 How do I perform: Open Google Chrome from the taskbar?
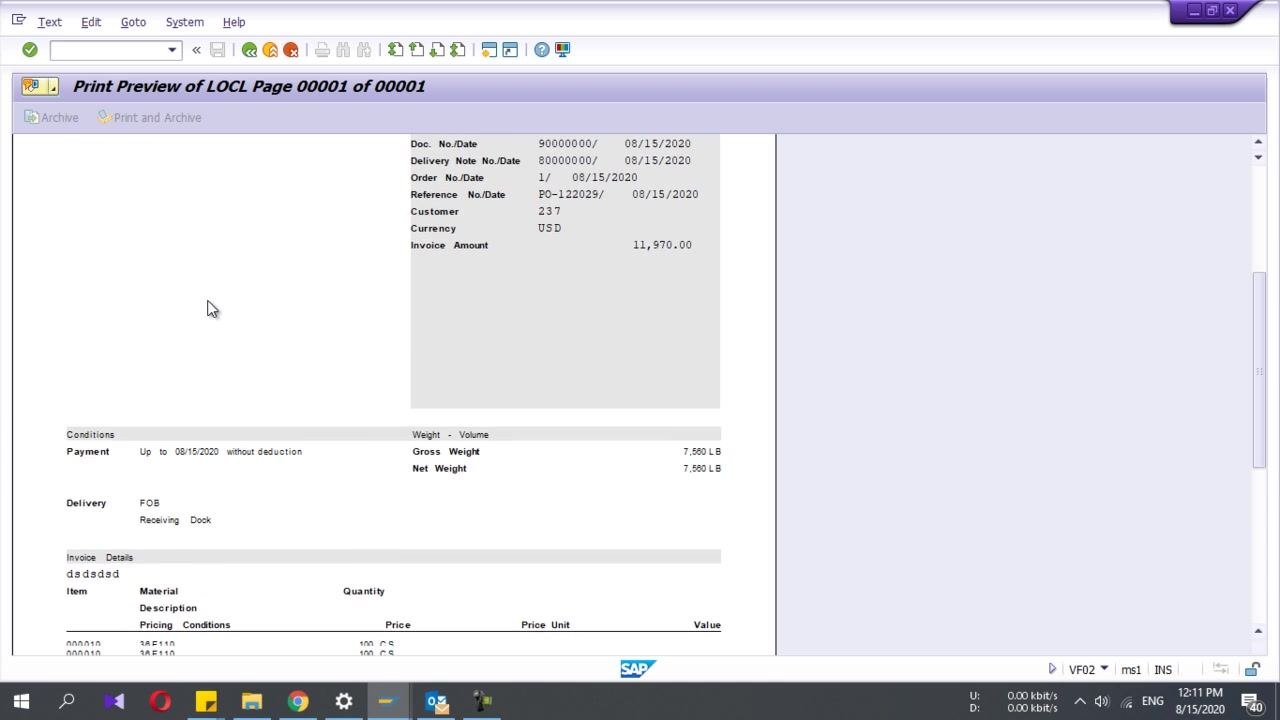click(298, 701)
